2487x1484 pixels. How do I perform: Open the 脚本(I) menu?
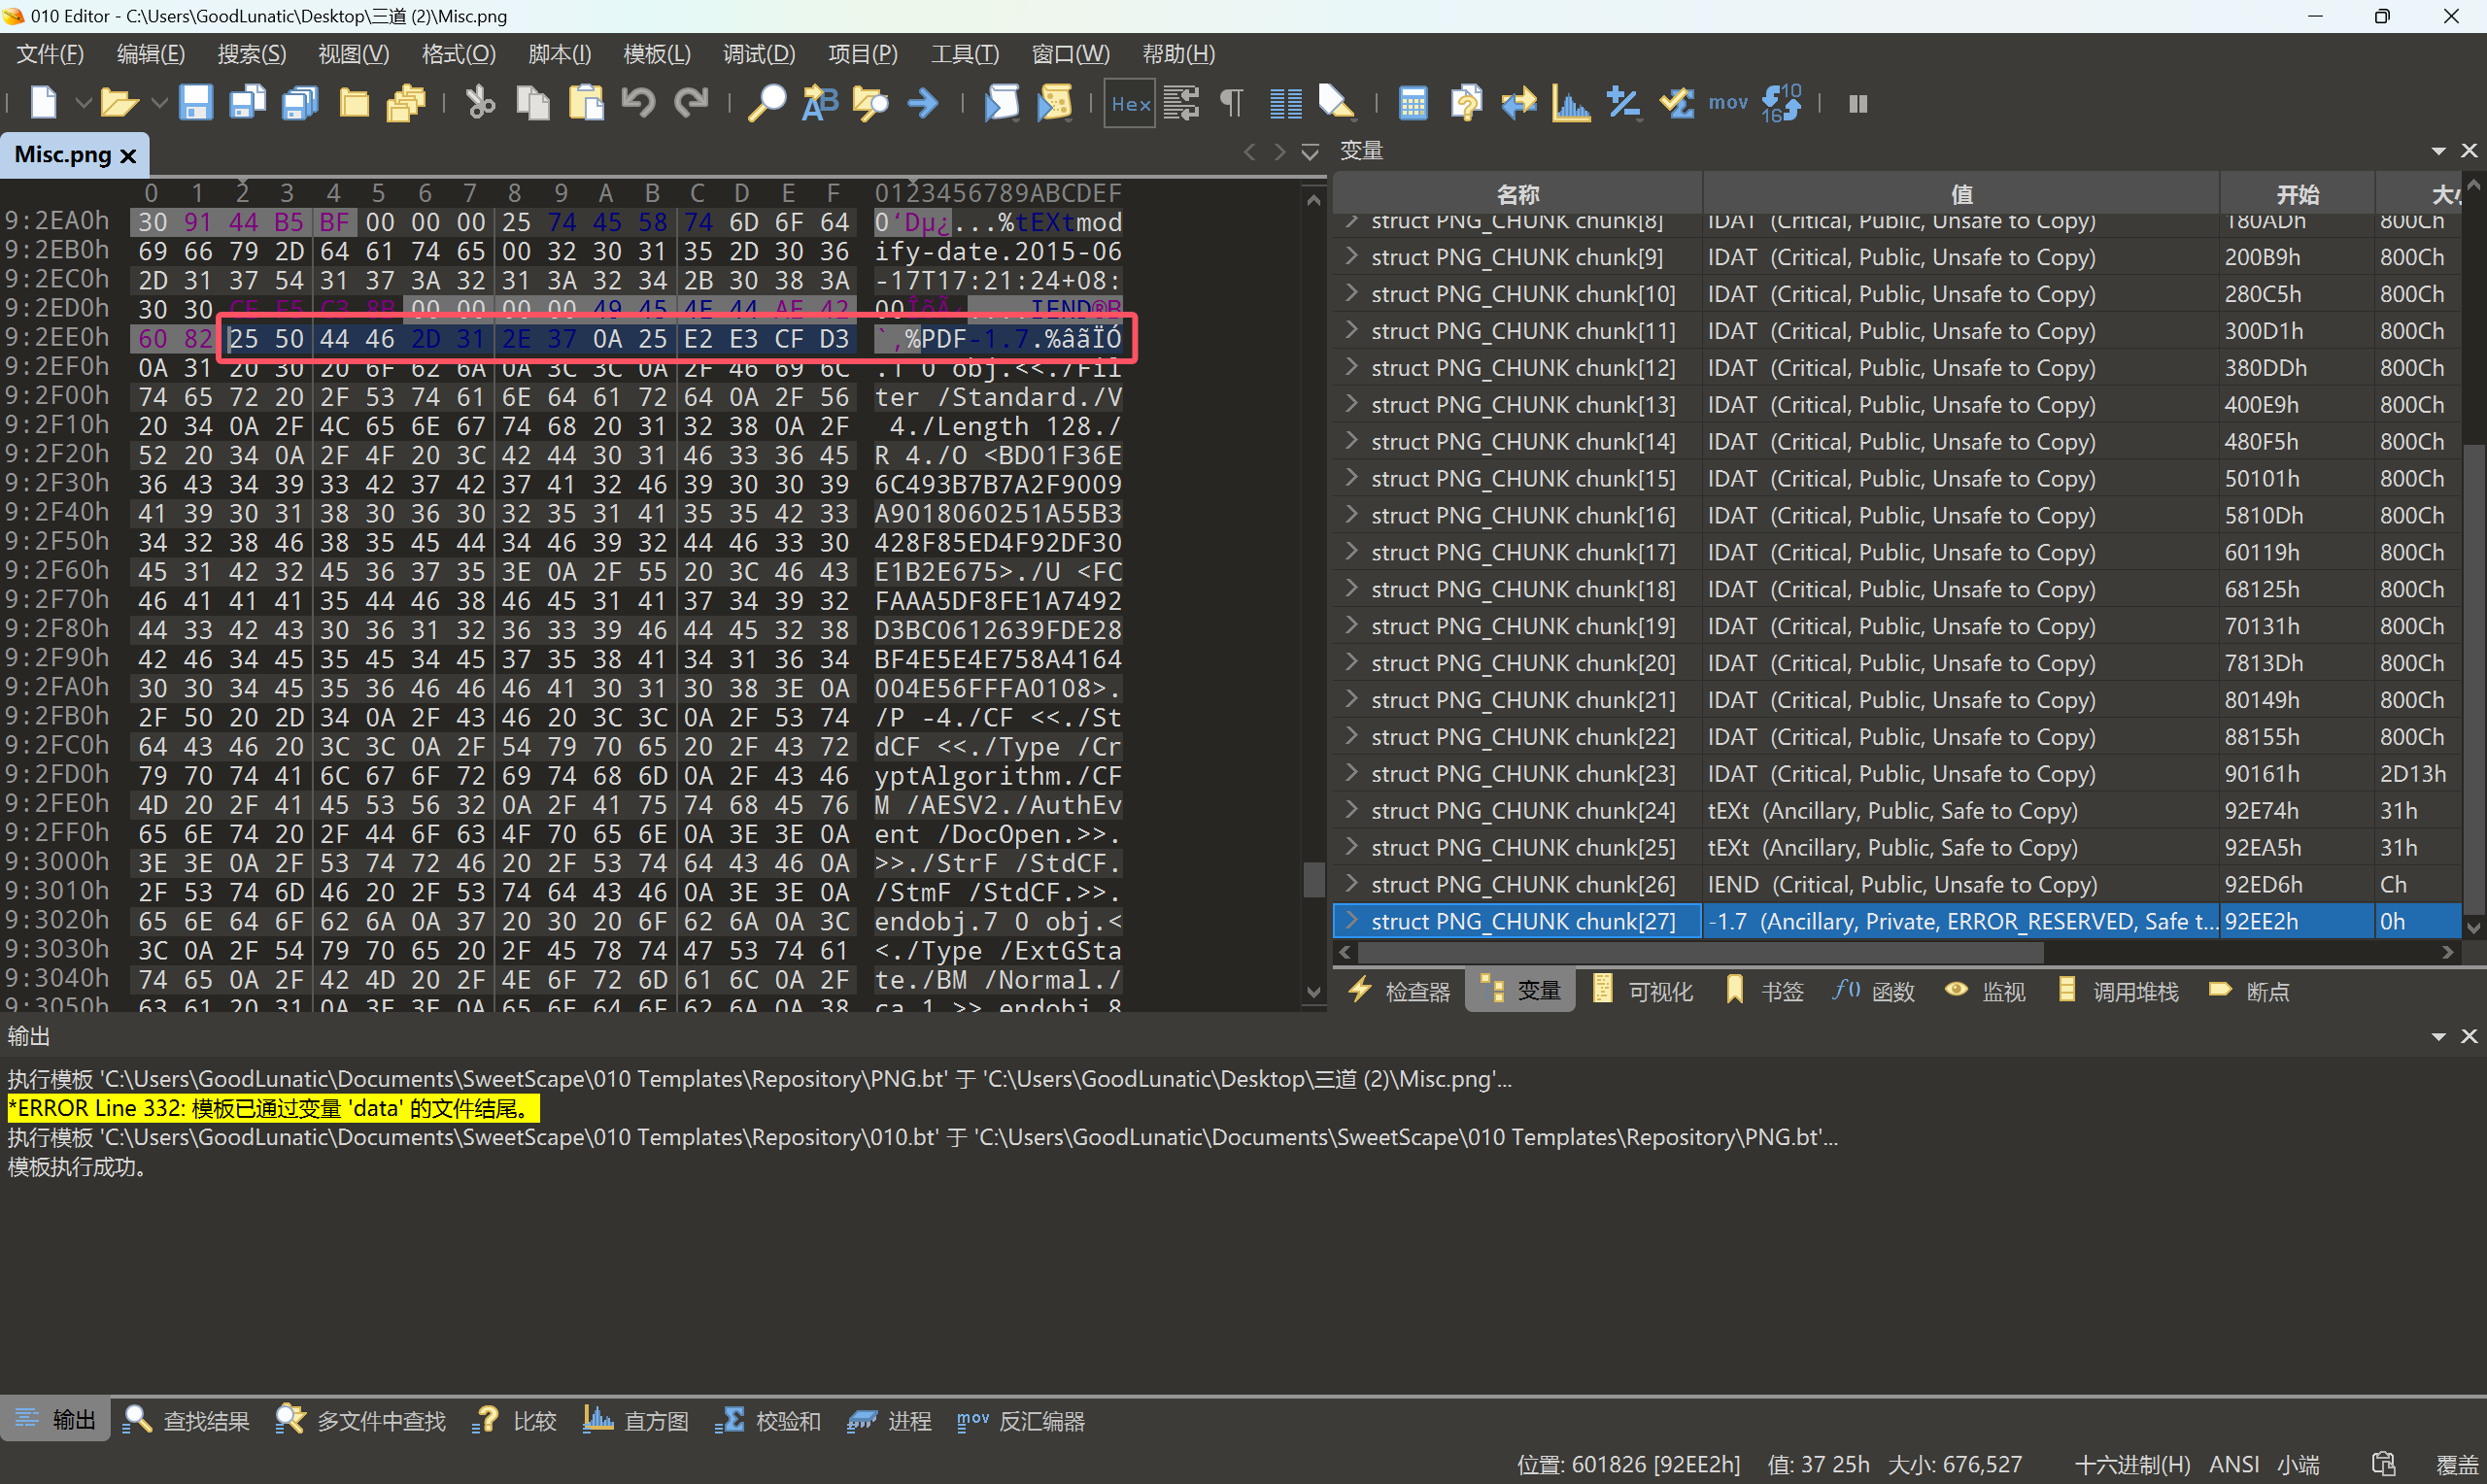point(559,54)
